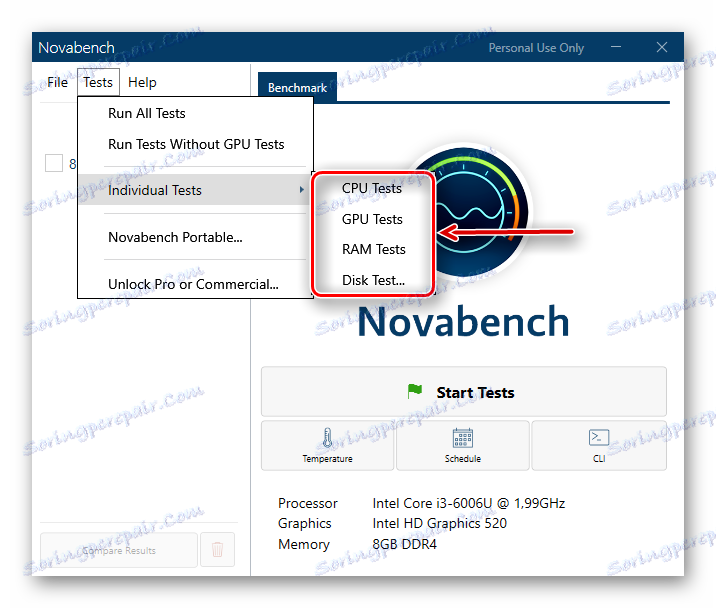Expand the Individual Tests submenu arrow
Image resolution: width=716 pixels, height=608 pixels.
[301, 190]
